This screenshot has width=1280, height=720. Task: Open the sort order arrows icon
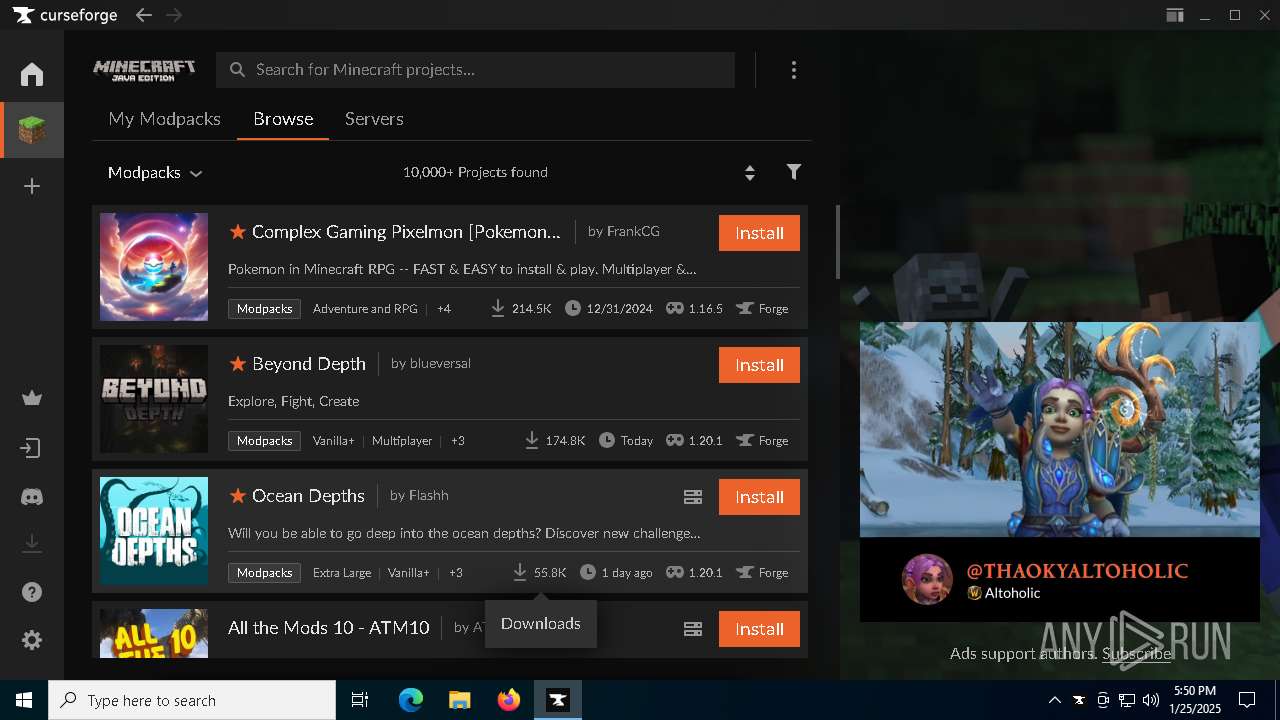750,172
